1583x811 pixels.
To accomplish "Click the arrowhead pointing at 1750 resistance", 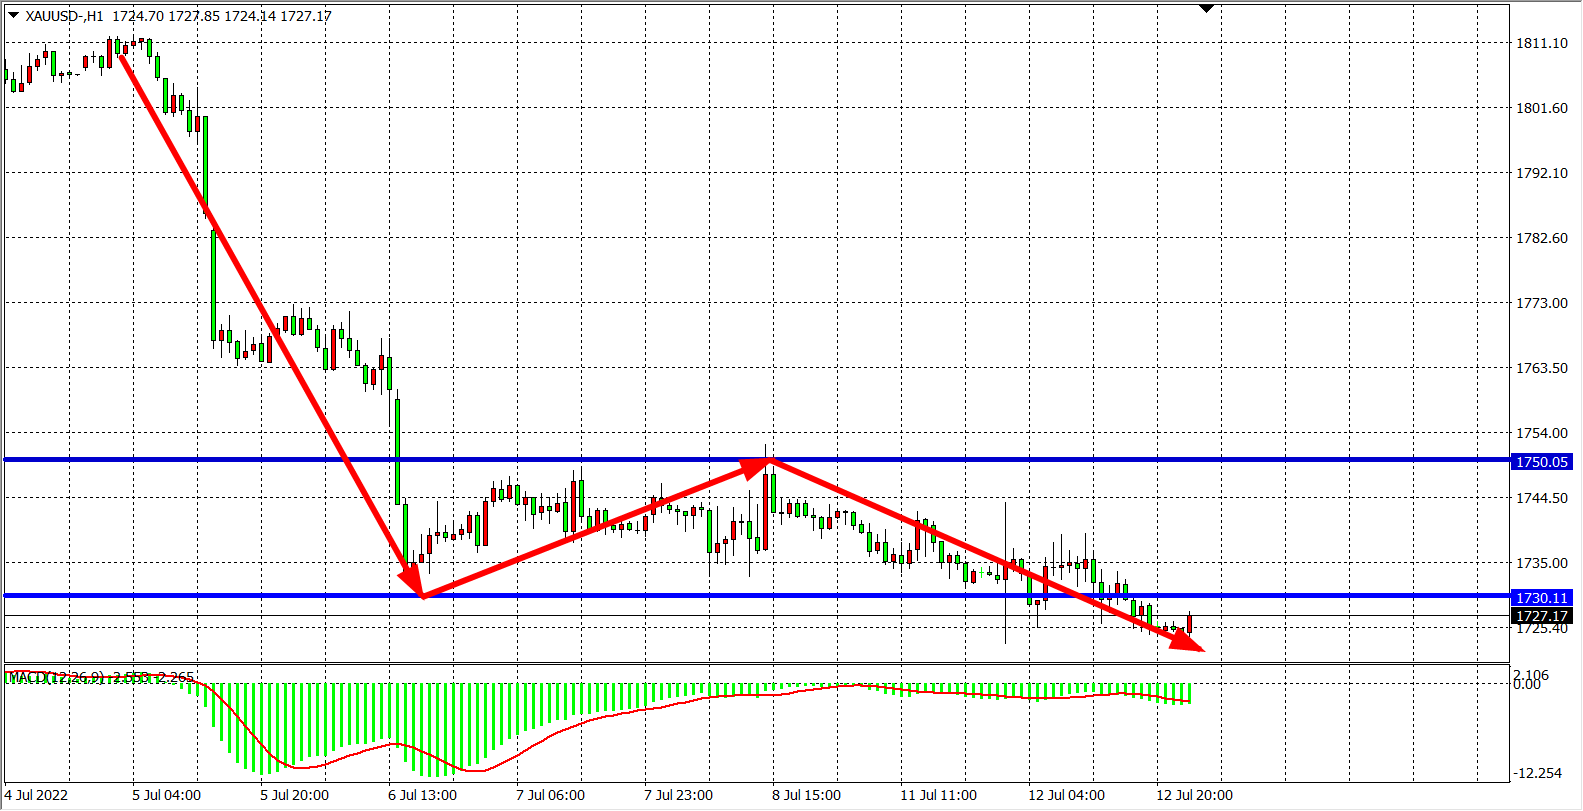I will tap(757, 465).
